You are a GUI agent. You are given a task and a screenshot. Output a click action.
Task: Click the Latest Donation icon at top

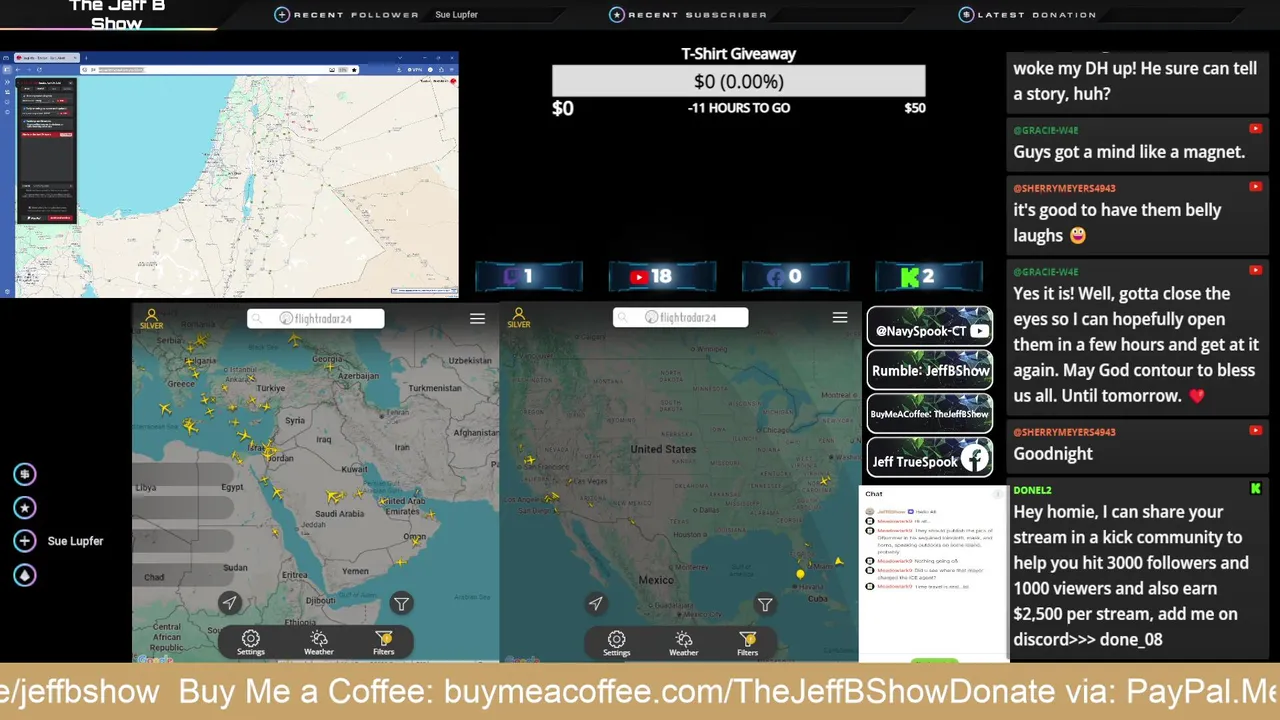(x=966, y=15)
